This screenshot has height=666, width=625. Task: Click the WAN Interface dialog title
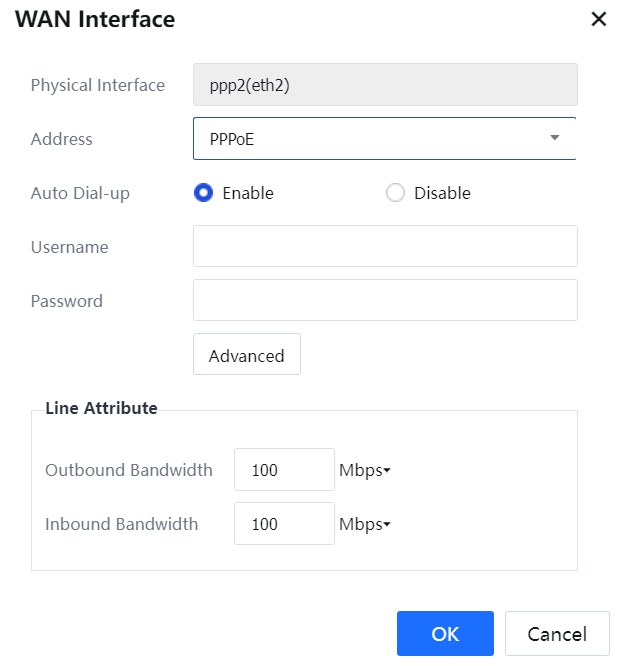95,19
